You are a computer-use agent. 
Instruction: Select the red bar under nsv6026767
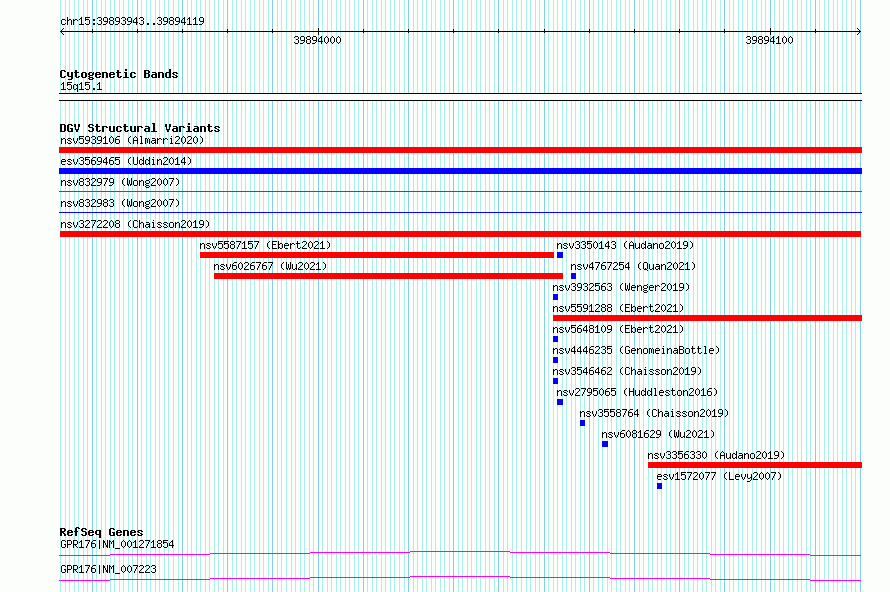pos(388,276)
